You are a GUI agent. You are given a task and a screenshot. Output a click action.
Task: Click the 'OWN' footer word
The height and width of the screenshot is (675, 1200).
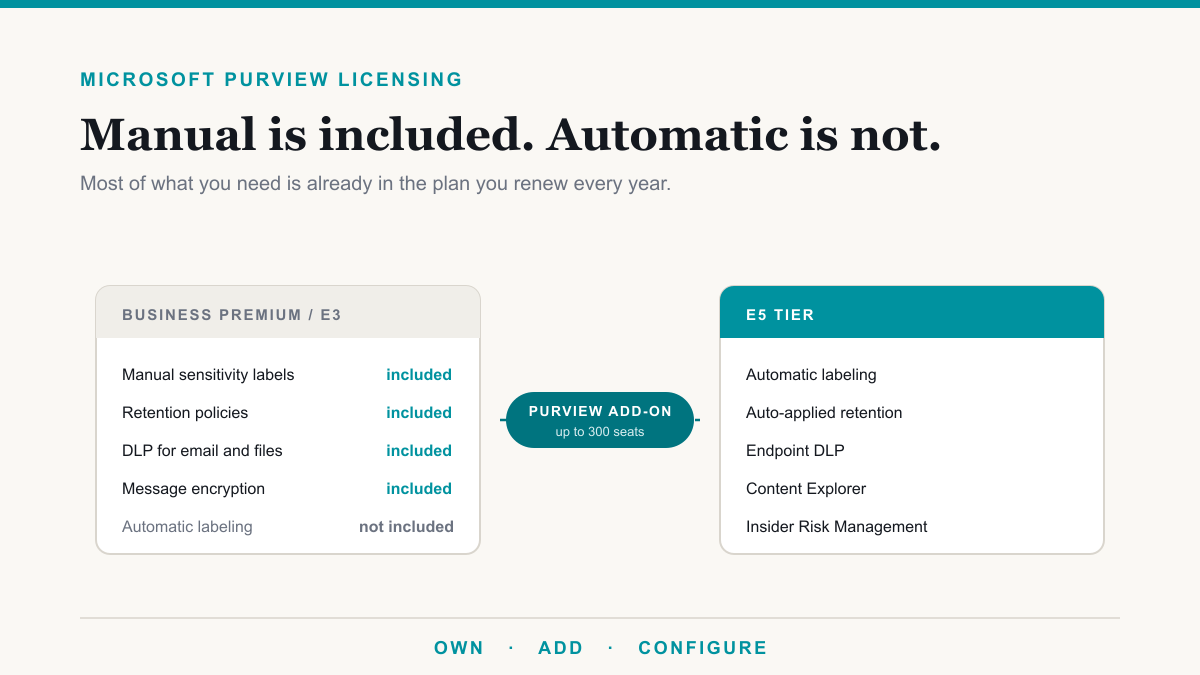pos(459,648)
